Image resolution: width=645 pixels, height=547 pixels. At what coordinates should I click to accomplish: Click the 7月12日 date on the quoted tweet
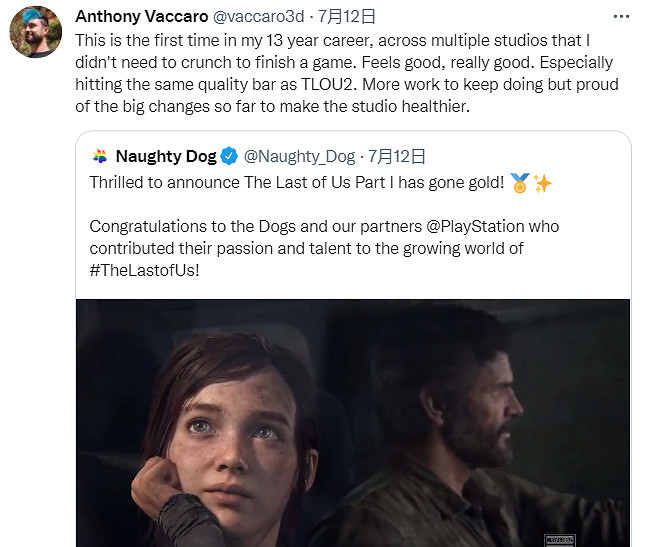click(397, 156)
